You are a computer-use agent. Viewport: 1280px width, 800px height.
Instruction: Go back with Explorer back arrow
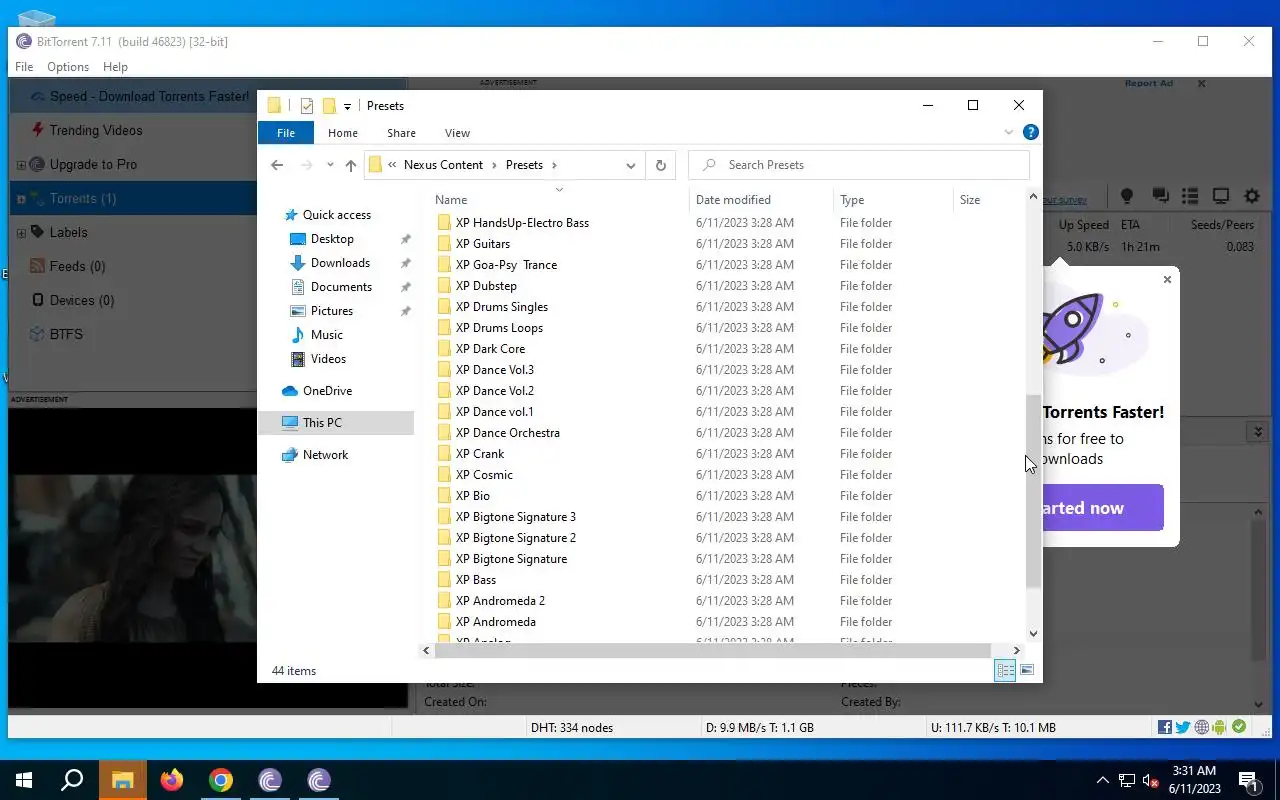[277, 165]
